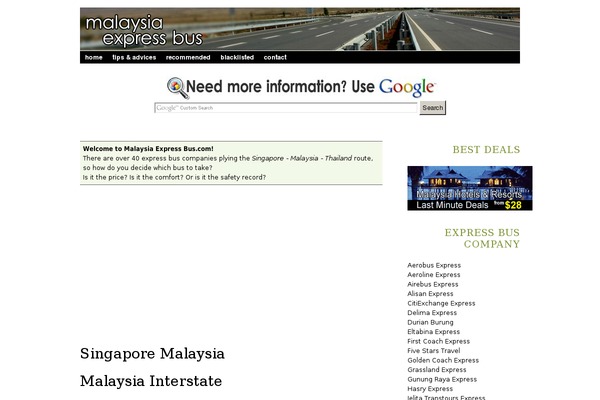The width and height of the screenshot is (600, 400).
Task: Open Alisan Express link
Action: coord(430,294)
